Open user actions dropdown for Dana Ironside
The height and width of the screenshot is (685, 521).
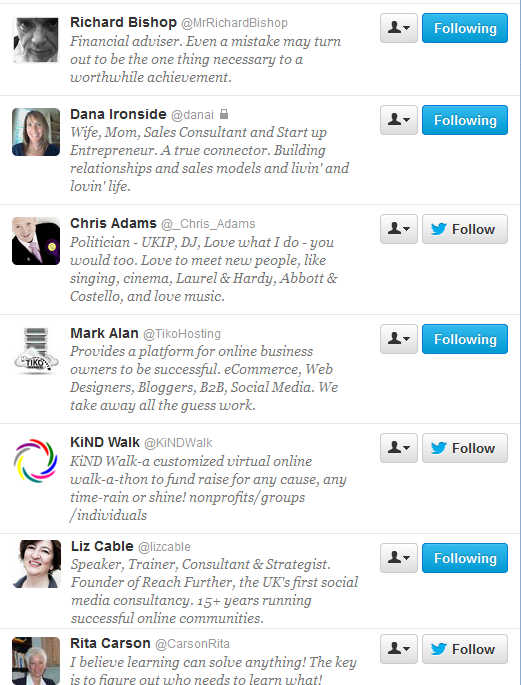pos(399,120)
